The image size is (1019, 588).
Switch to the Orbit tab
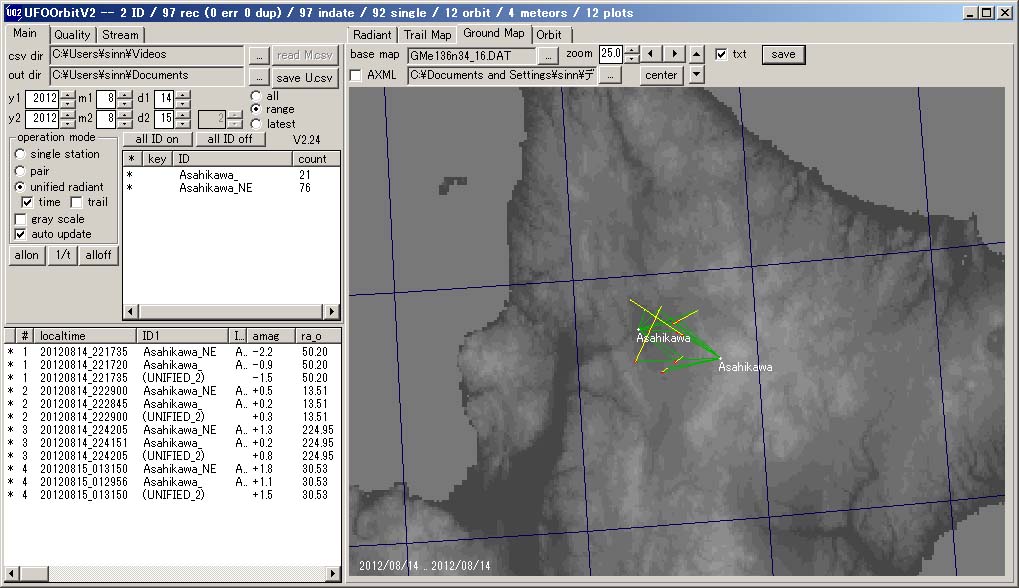(x=549, y=35)
